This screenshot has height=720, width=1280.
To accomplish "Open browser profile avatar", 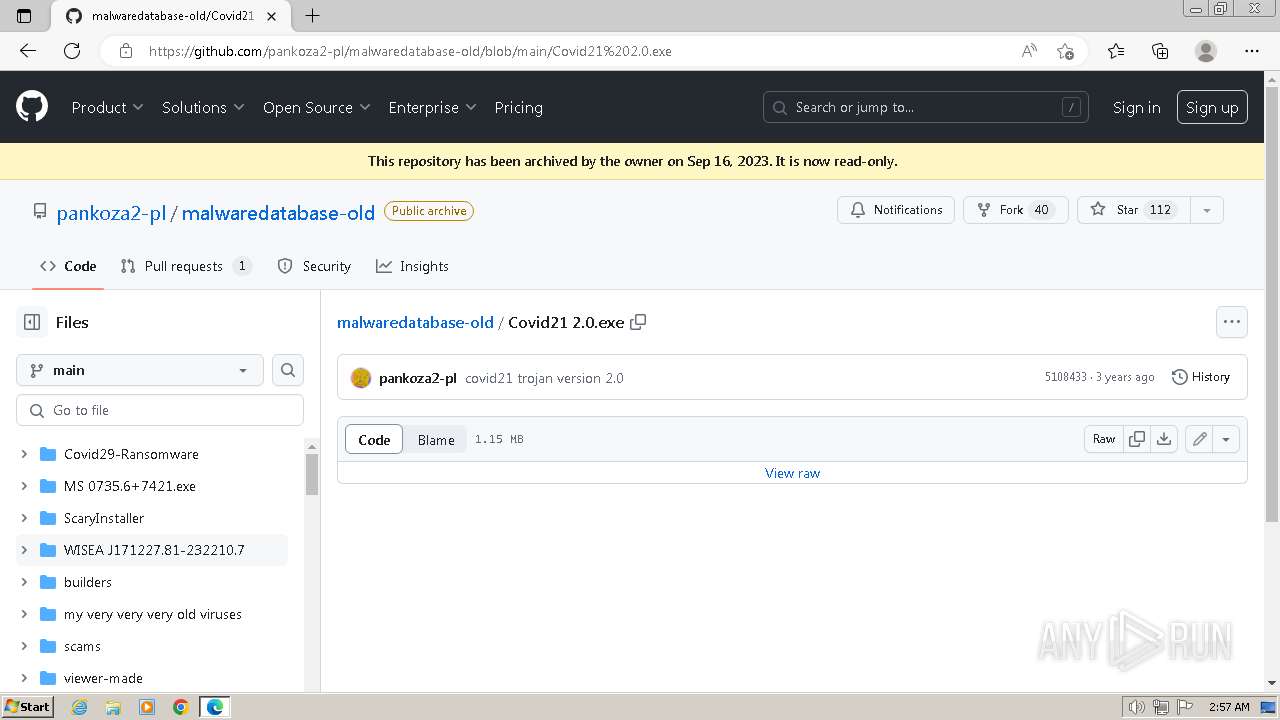I will pyautogui.click(x=1206, y=51).
